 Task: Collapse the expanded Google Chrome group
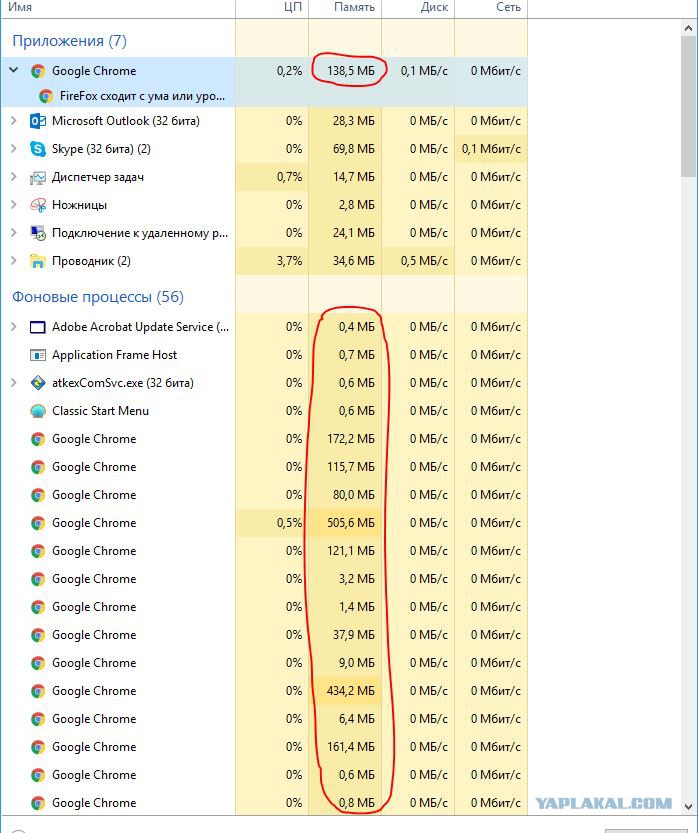pos(14,70)
